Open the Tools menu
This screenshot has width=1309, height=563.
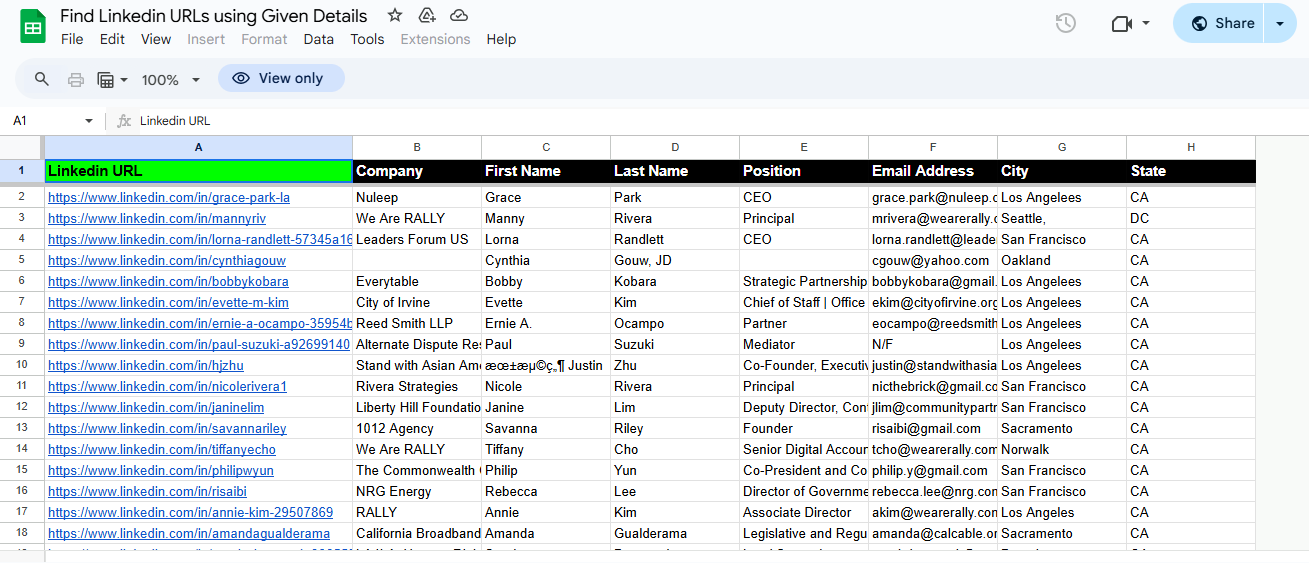click(x=367, y=39)
